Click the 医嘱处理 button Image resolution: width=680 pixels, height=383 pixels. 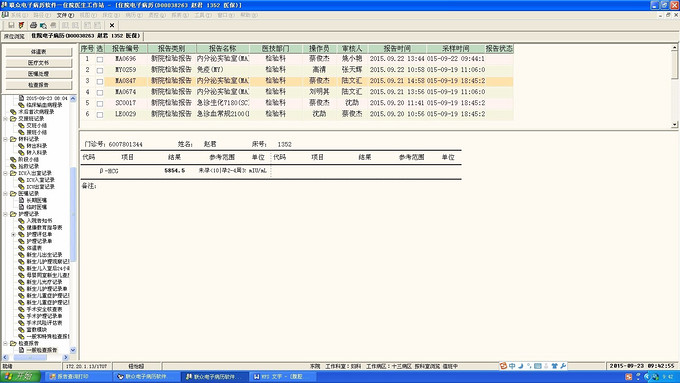point(38,74)
